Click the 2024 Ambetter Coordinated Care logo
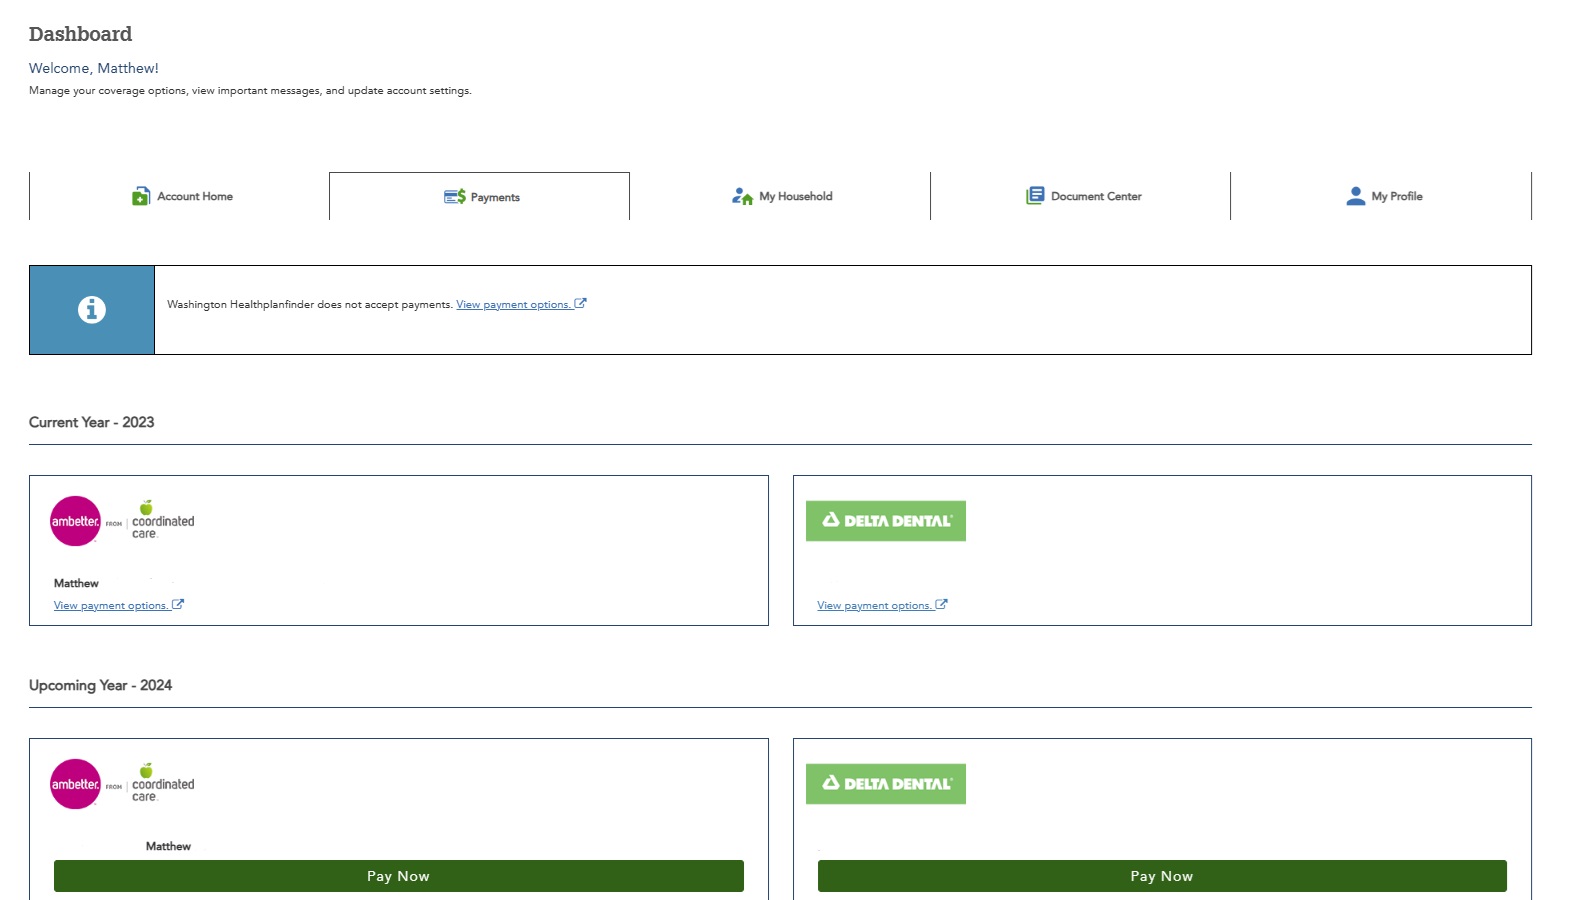Viewport: 1589px width, 900px height. [122, 784]
